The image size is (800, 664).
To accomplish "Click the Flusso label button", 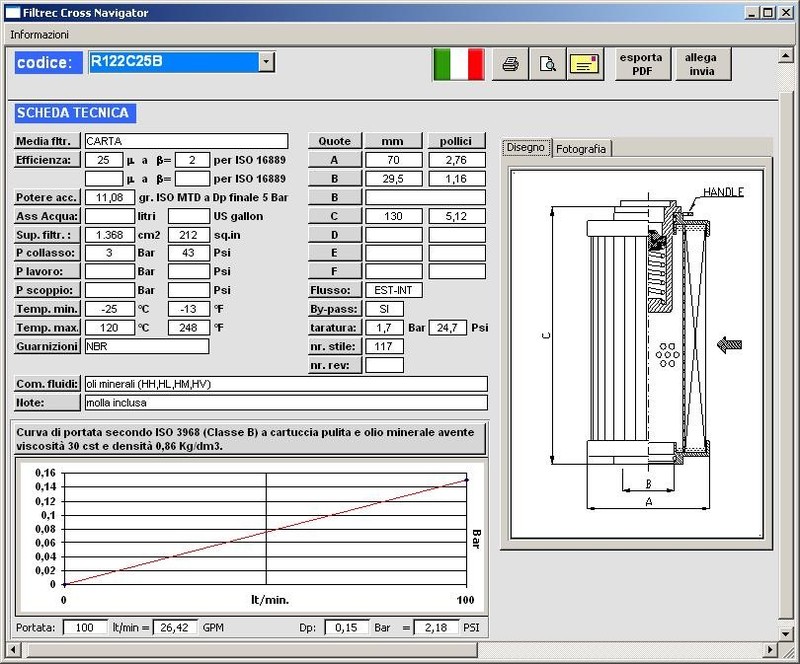I will point(334,290).
